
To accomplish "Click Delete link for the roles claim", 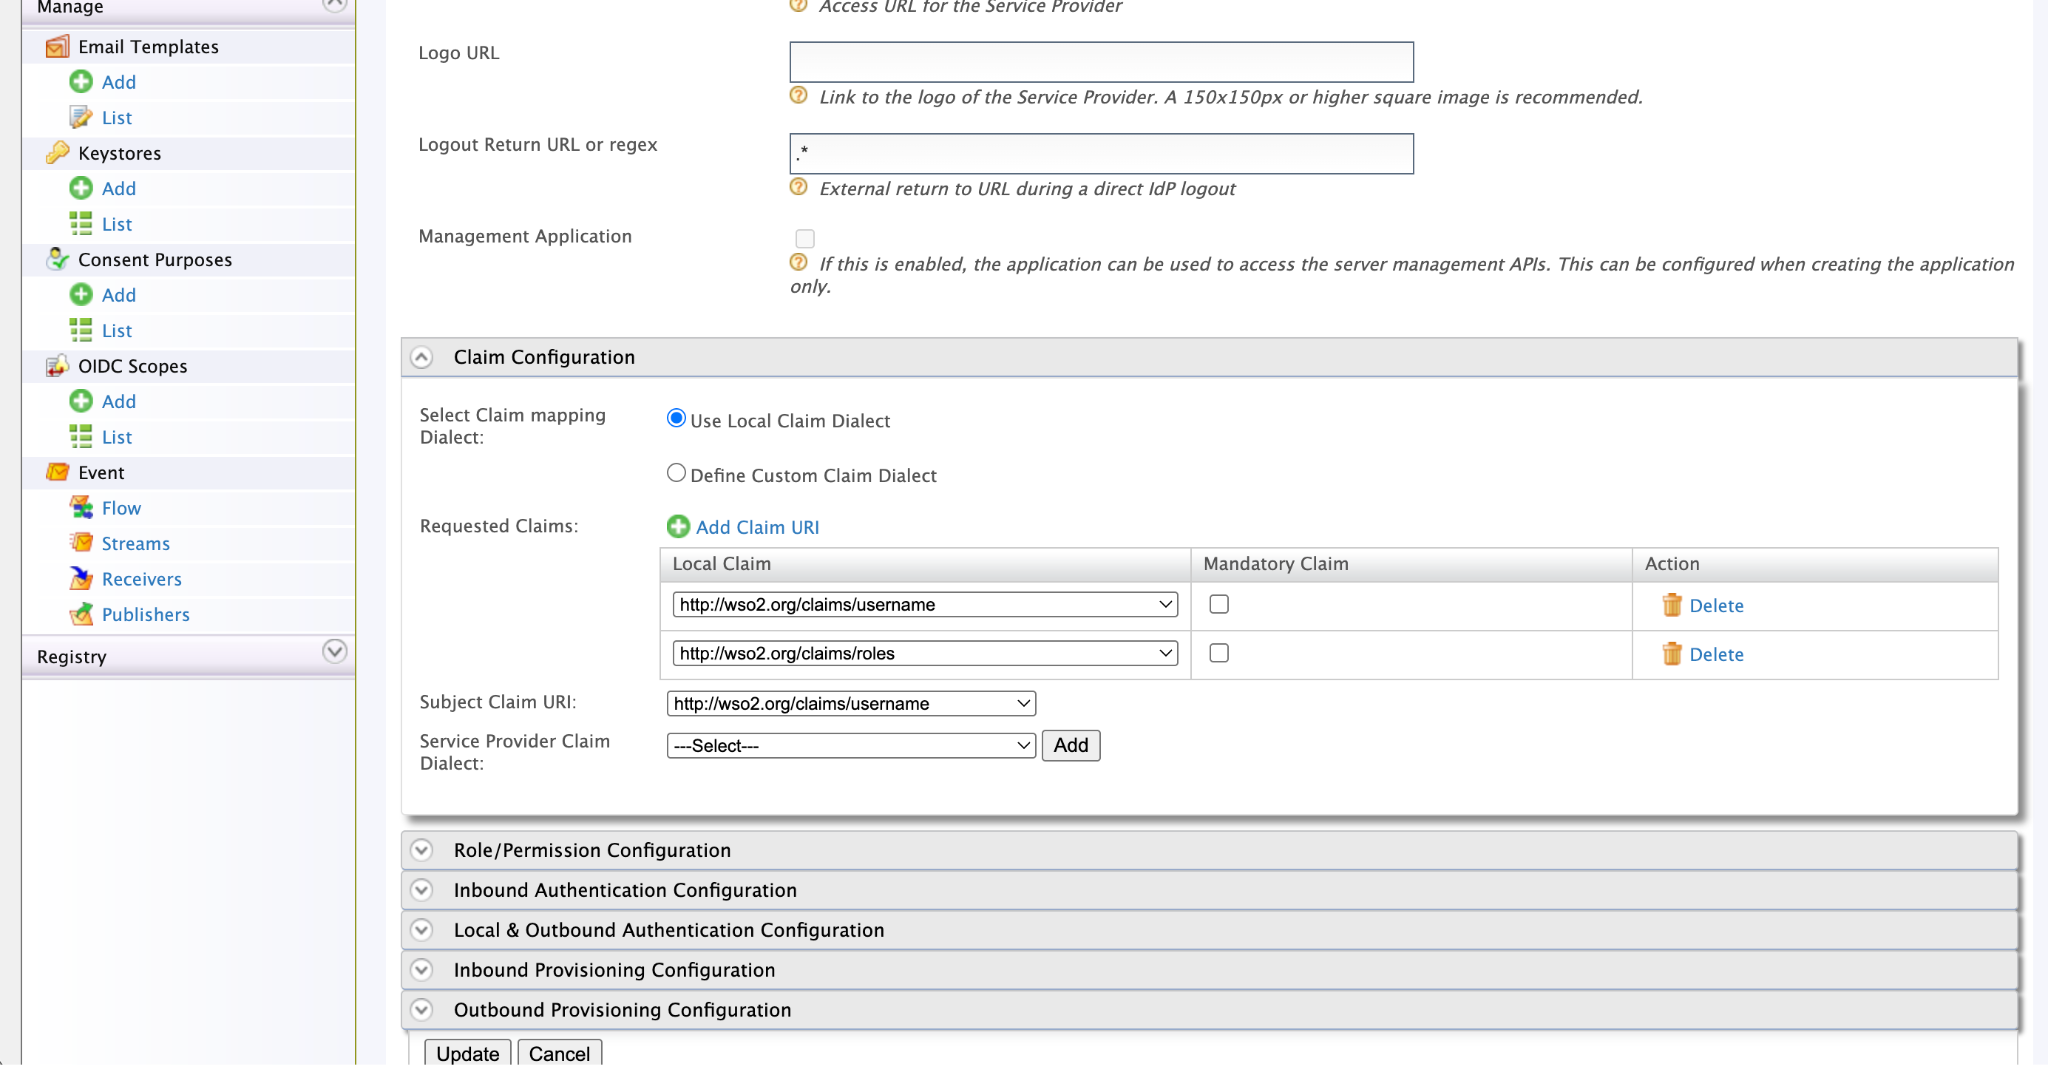I will [x=1716, y=654].
